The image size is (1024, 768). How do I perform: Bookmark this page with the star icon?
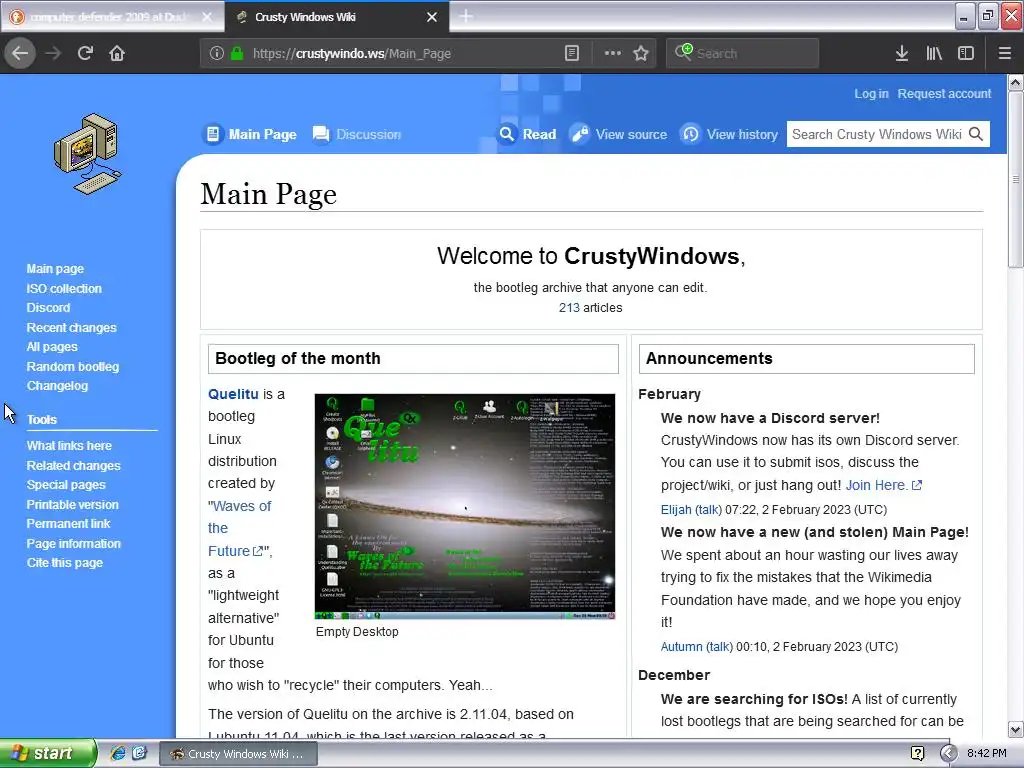[641, 54]
